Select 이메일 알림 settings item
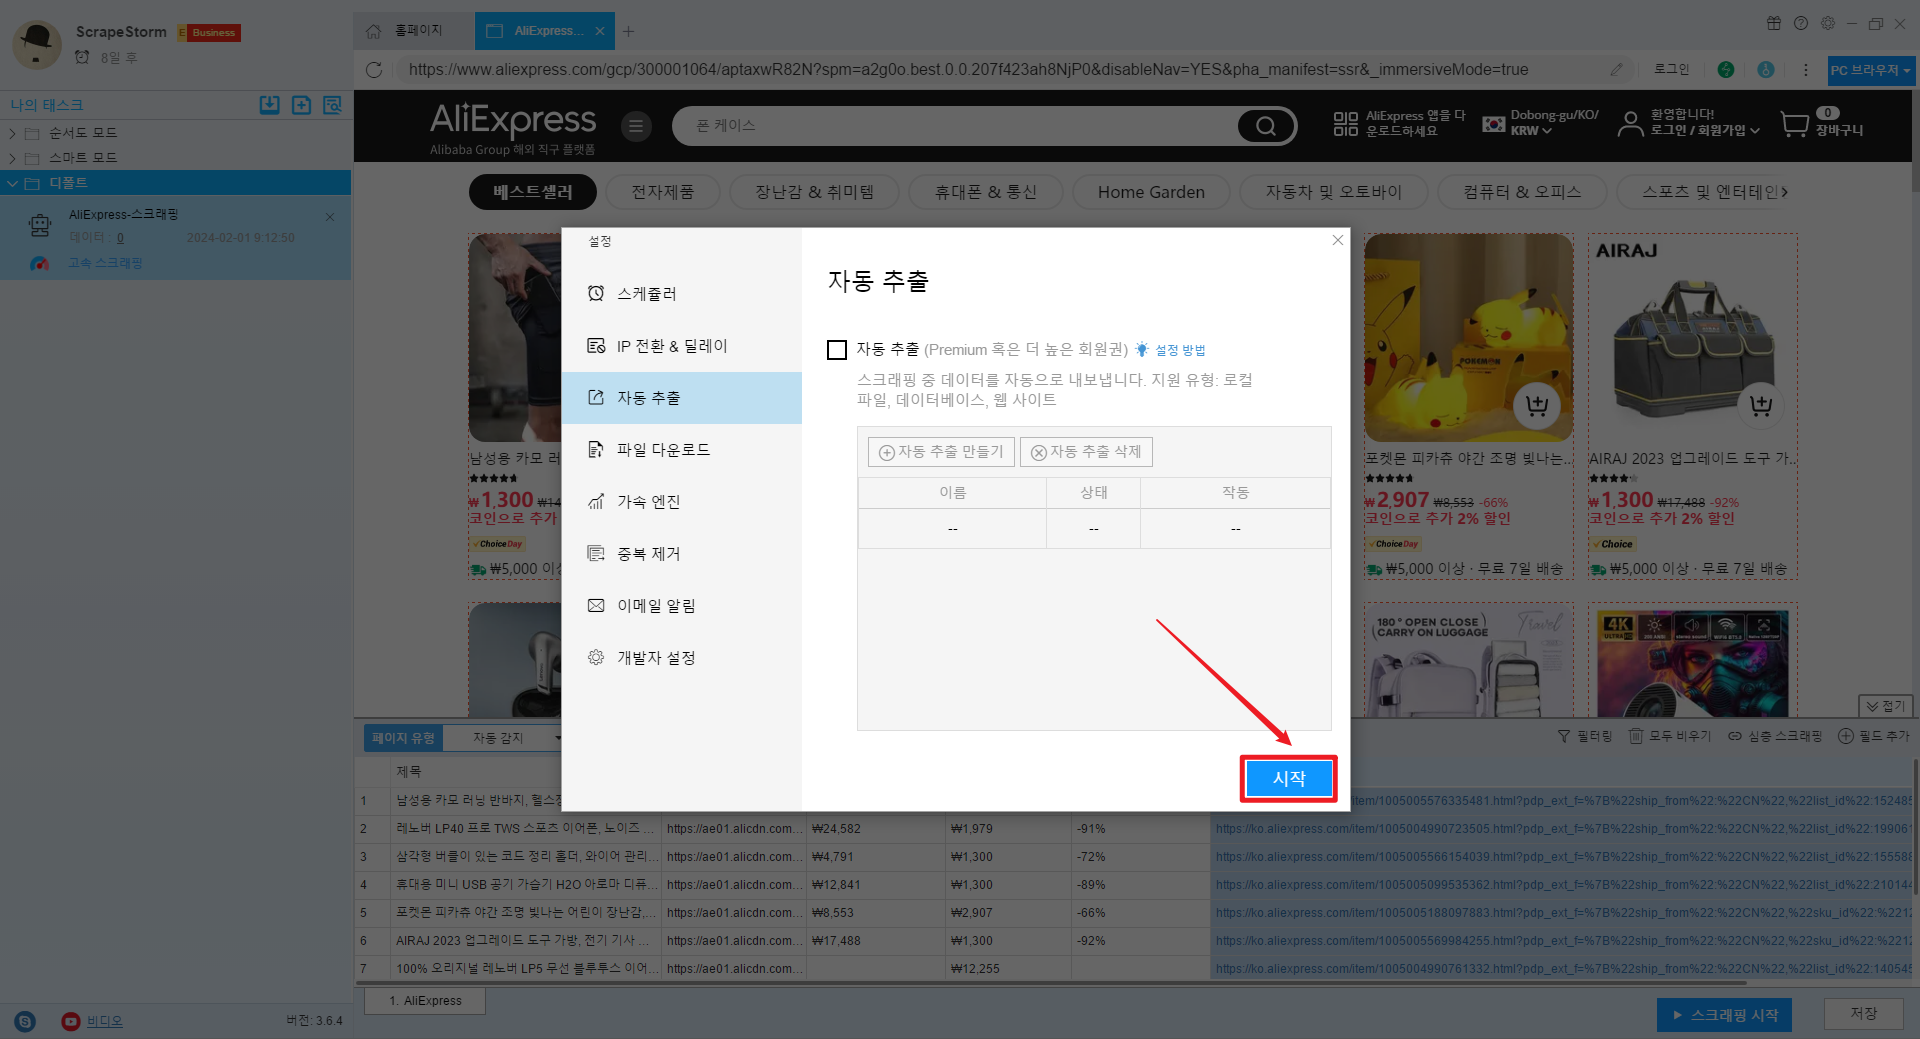The width and height of the screenshot is (1920, 1039). 682,606
